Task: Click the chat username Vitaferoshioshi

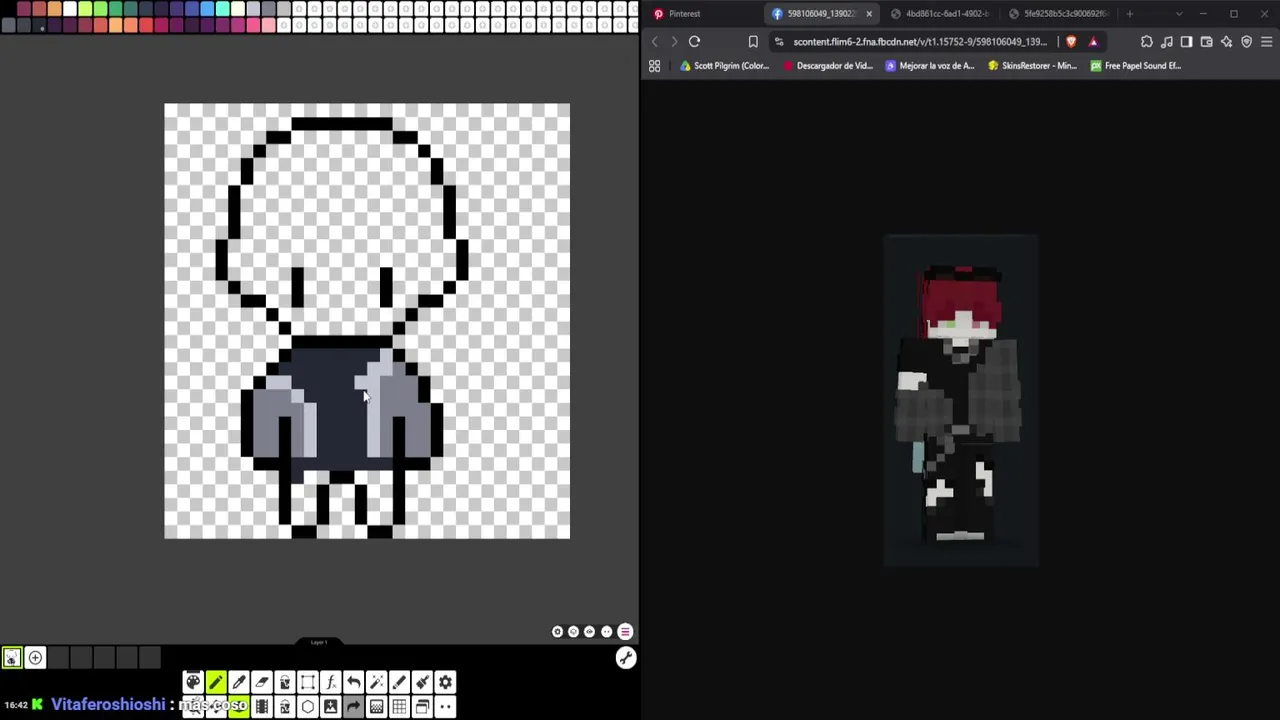Action: tap(108, 705)
